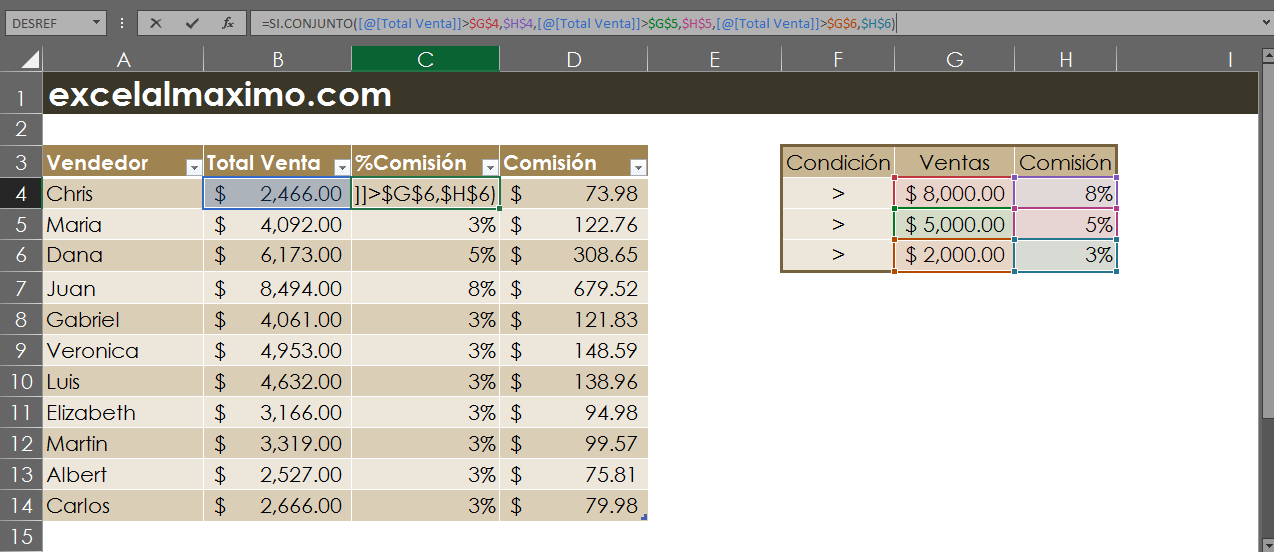Click the Veronica vendor cell
This screenshot has height=552, width=1274.
(x=123, y=351)
